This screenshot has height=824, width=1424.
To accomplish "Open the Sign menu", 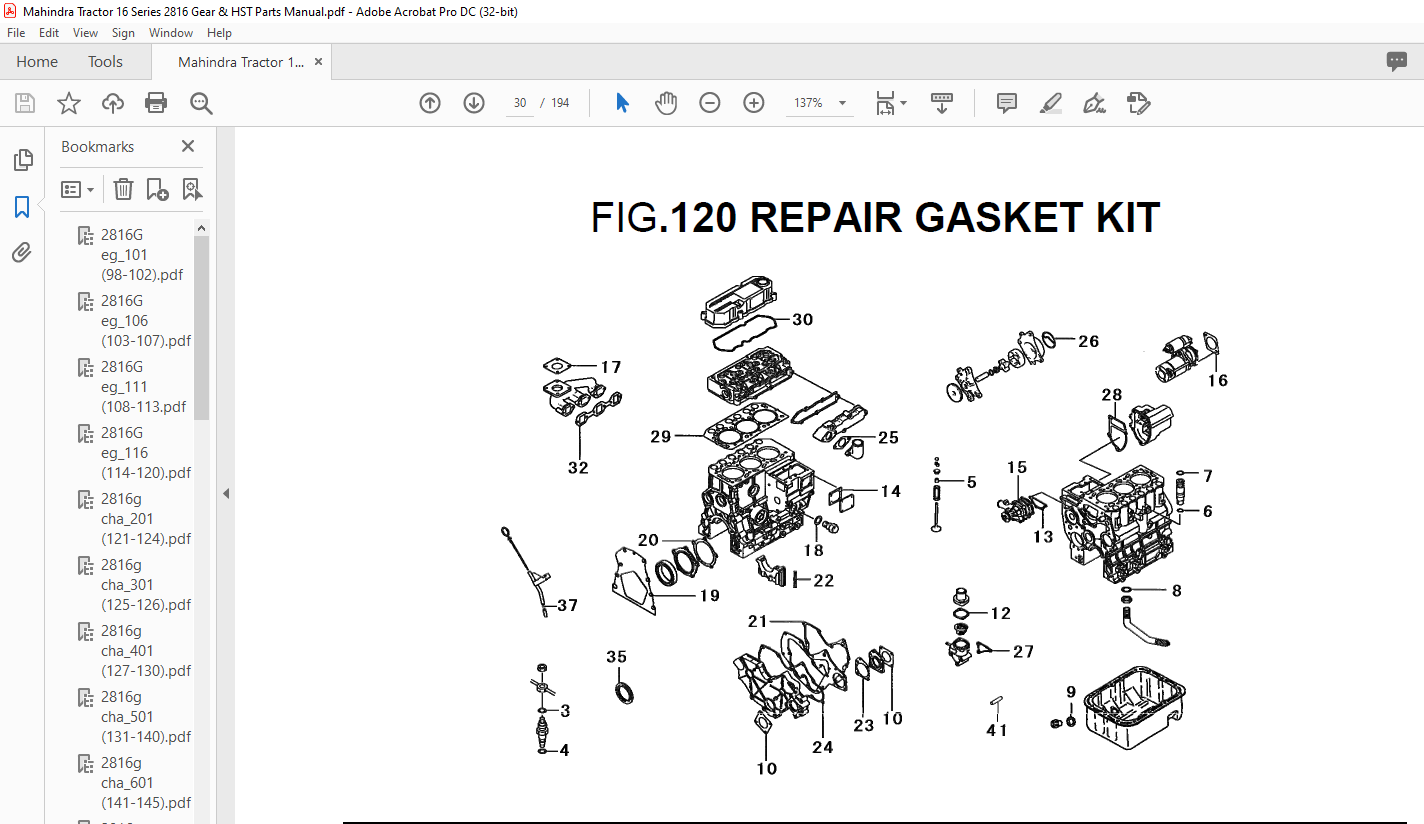I will click(123, 33).
